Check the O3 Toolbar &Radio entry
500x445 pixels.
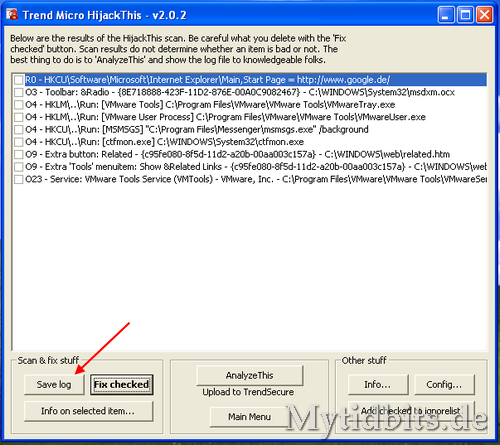tap(19, 92)
